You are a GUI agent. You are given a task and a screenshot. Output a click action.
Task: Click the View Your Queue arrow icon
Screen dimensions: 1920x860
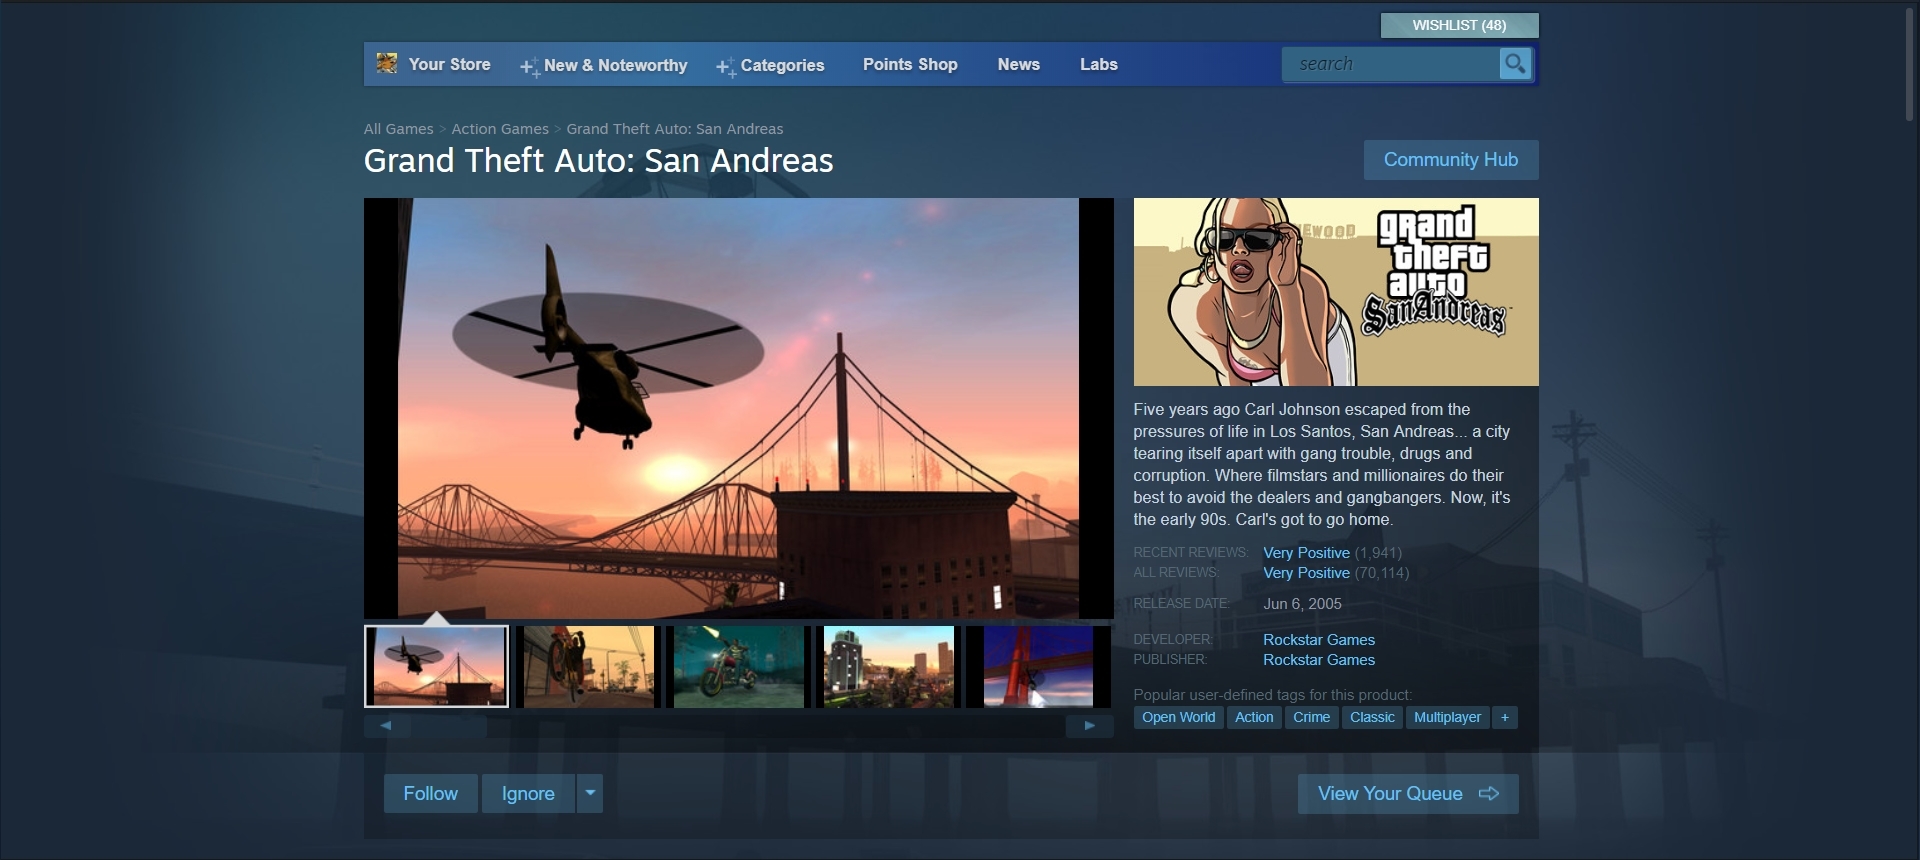(1489, 793)
